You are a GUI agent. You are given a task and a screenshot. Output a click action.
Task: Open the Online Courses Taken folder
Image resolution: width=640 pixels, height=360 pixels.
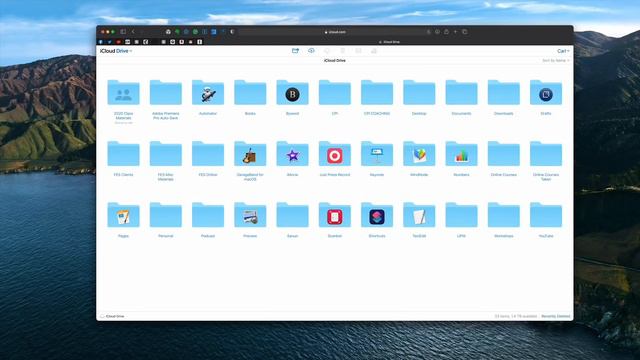click(x=546, y=154)
